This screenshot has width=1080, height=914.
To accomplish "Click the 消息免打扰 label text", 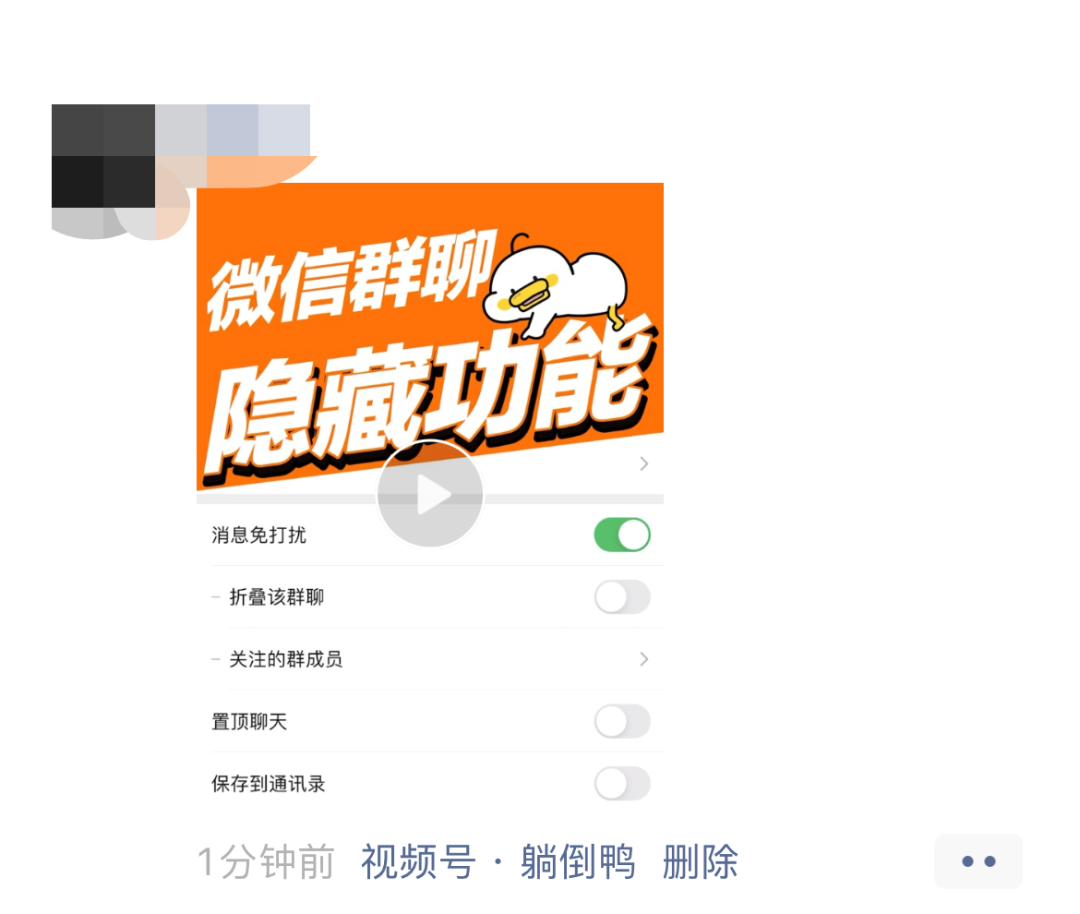I will pos(258,534).
